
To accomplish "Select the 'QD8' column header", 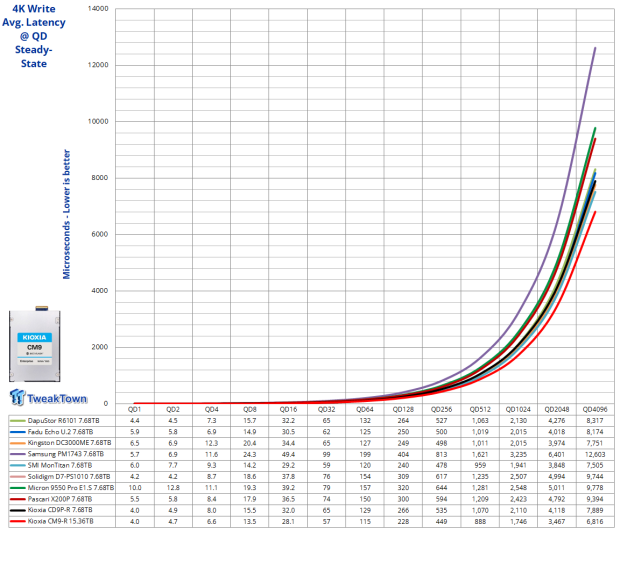I will [x=250, y=409].
